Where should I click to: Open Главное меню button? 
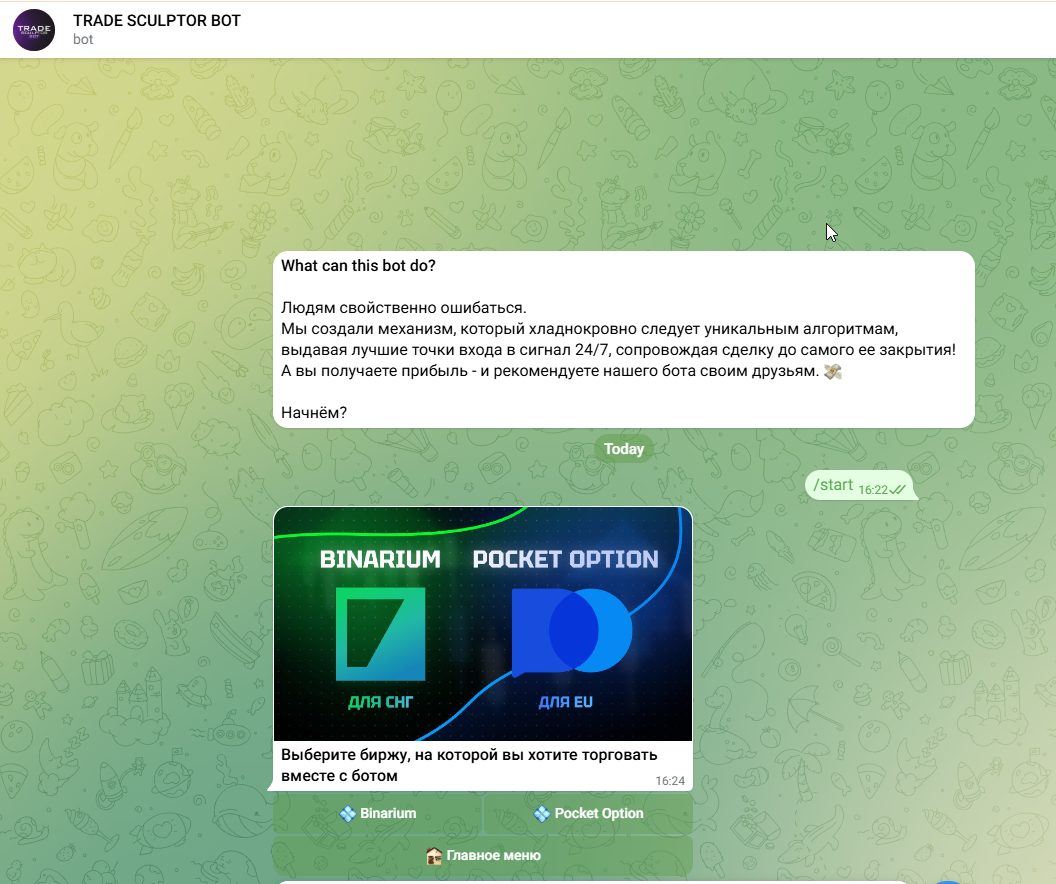[483, 856]
